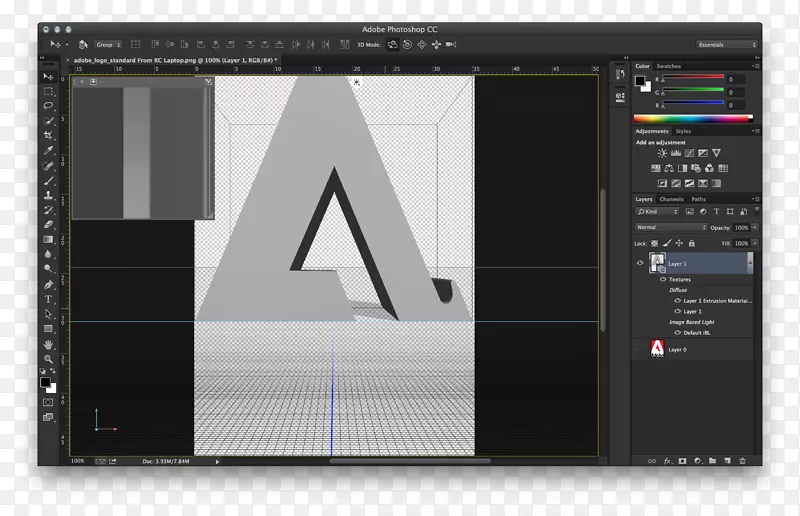This screenshot has height=516, width=800.
Task: Switch to the Swatches tab
Action: tap(669, 66)
